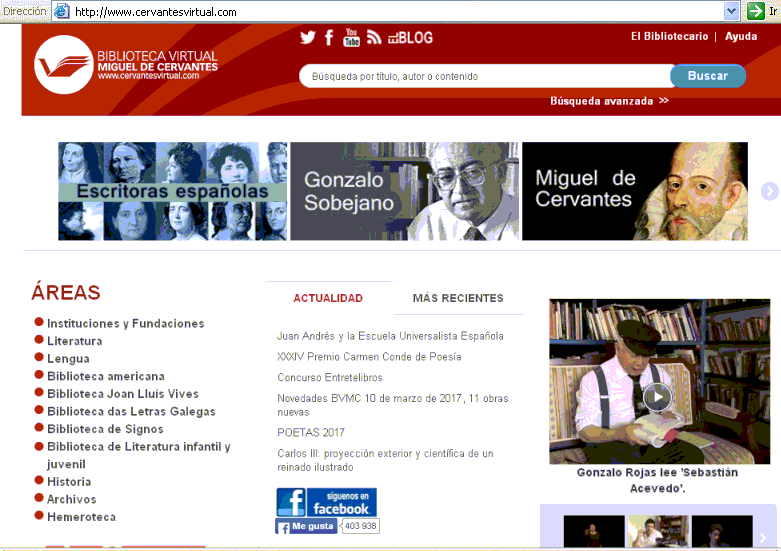Open the YouTube channel icon

coord(351,37)
